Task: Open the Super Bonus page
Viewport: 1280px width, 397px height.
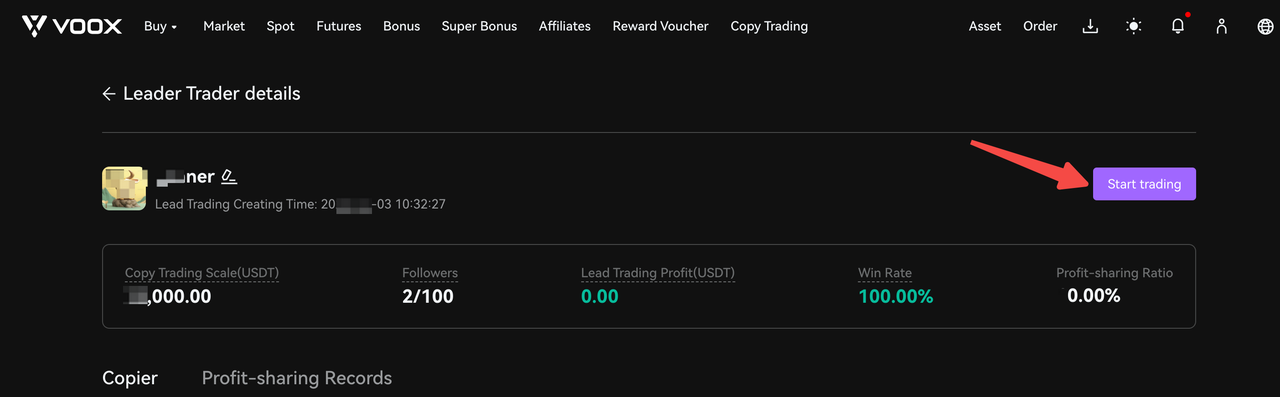Action: [x=479, y=26]
